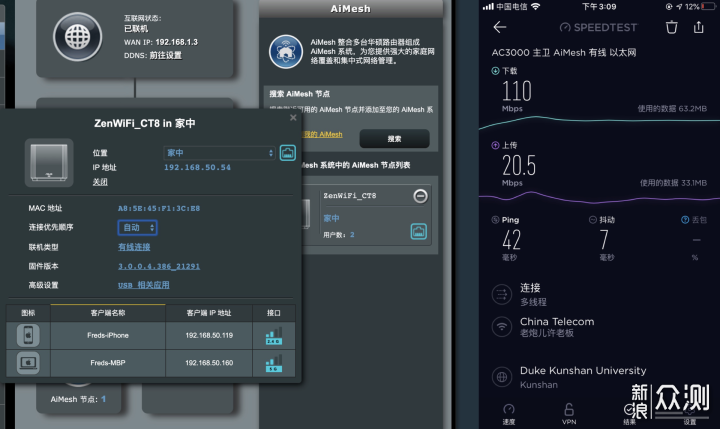The width and height of the screenshot is (720, 429).
Task: Tap the share icon in Speedtest
Action: click(x=698, y=27)
